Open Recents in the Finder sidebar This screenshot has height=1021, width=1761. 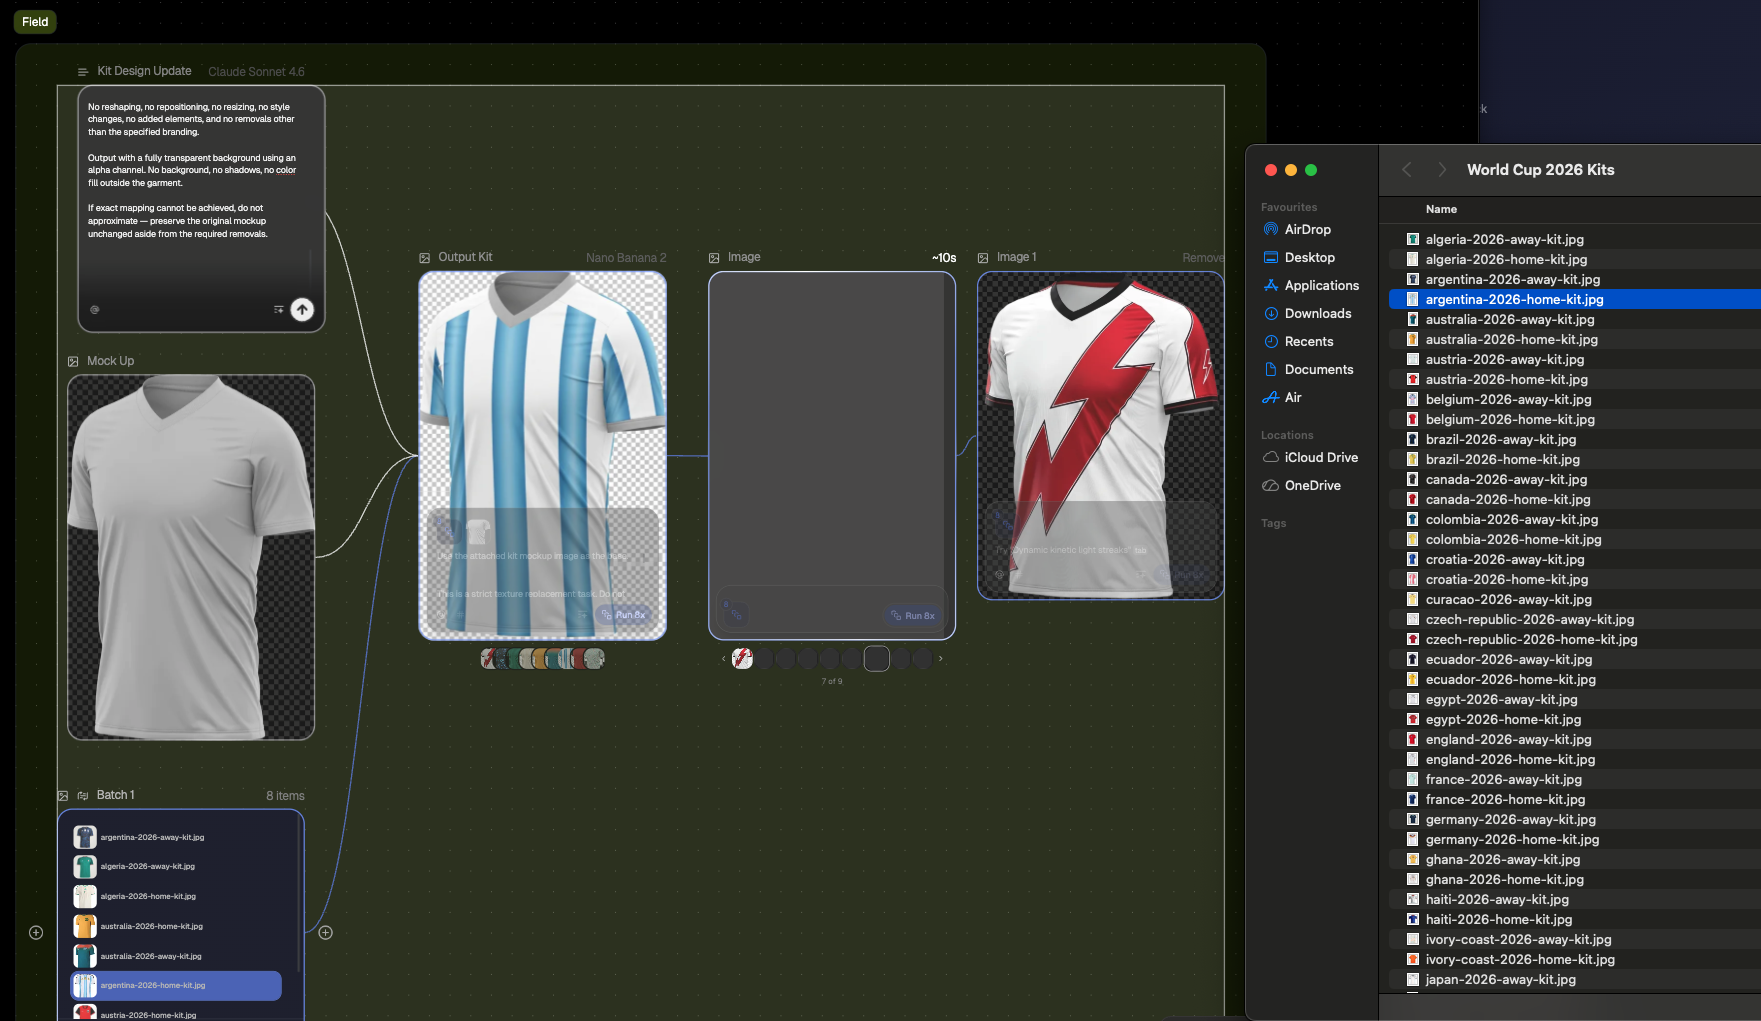pos(1309,342)
